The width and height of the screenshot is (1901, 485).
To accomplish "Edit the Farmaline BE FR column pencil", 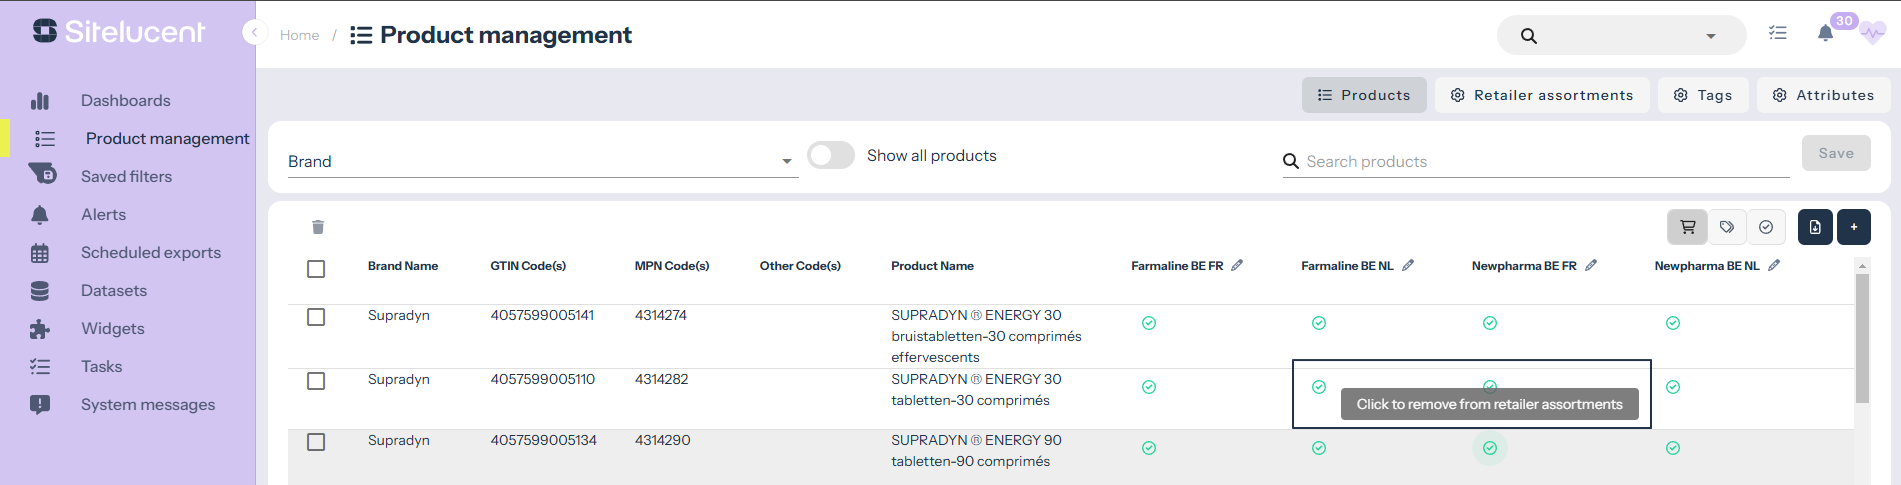I will click(1237, 265).
